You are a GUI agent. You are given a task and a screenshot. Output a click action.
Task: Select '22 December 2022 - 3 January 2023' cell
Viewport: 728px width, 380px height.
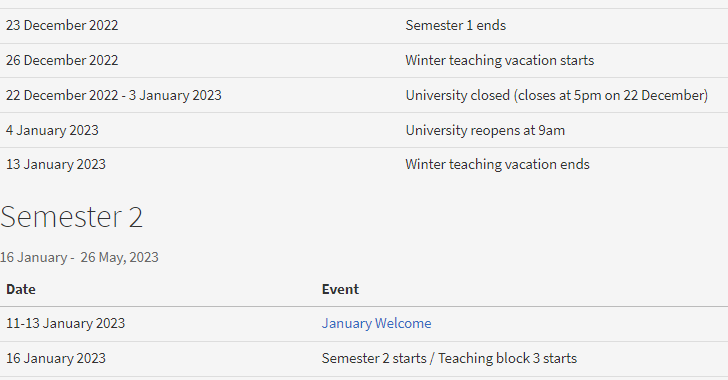click(x=114, y=95)
